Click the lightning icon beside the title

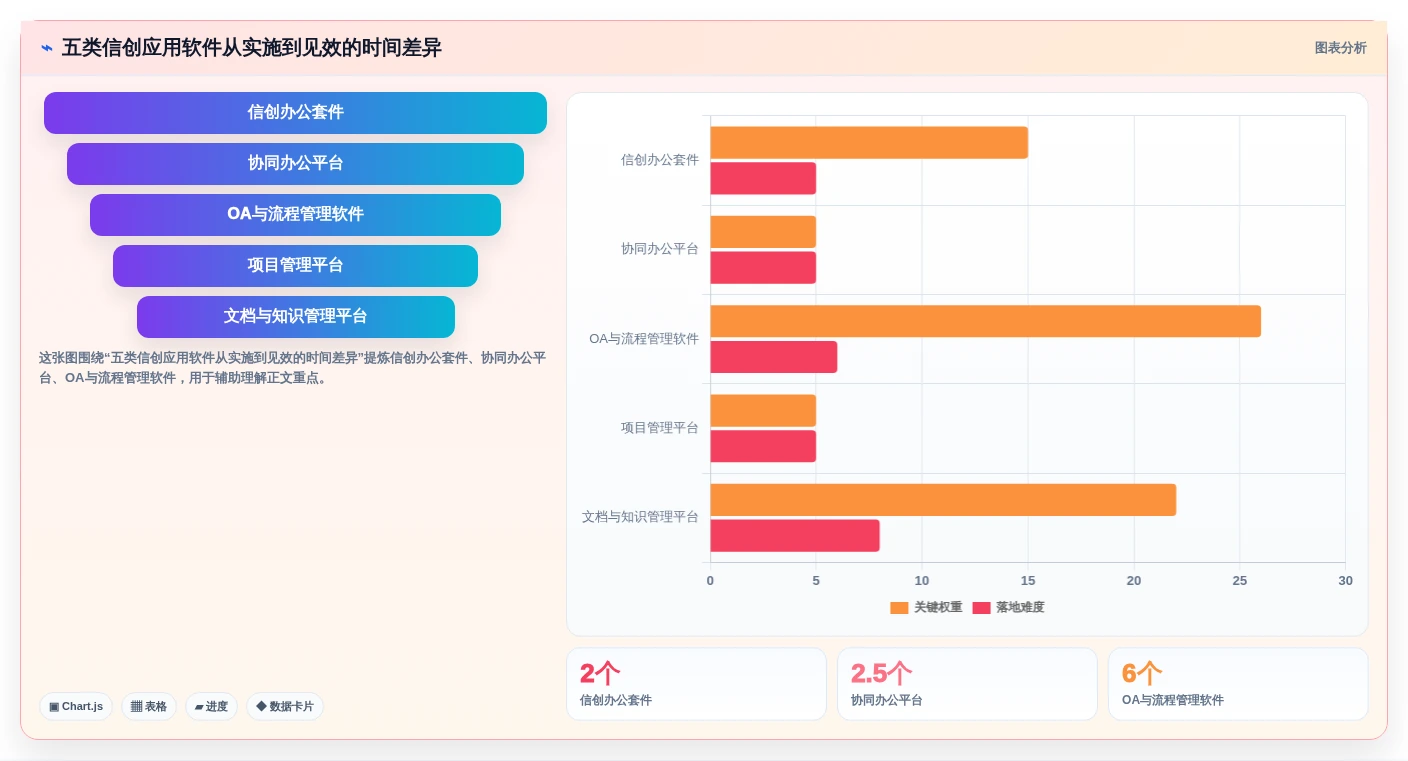click(x=47, y=48)
